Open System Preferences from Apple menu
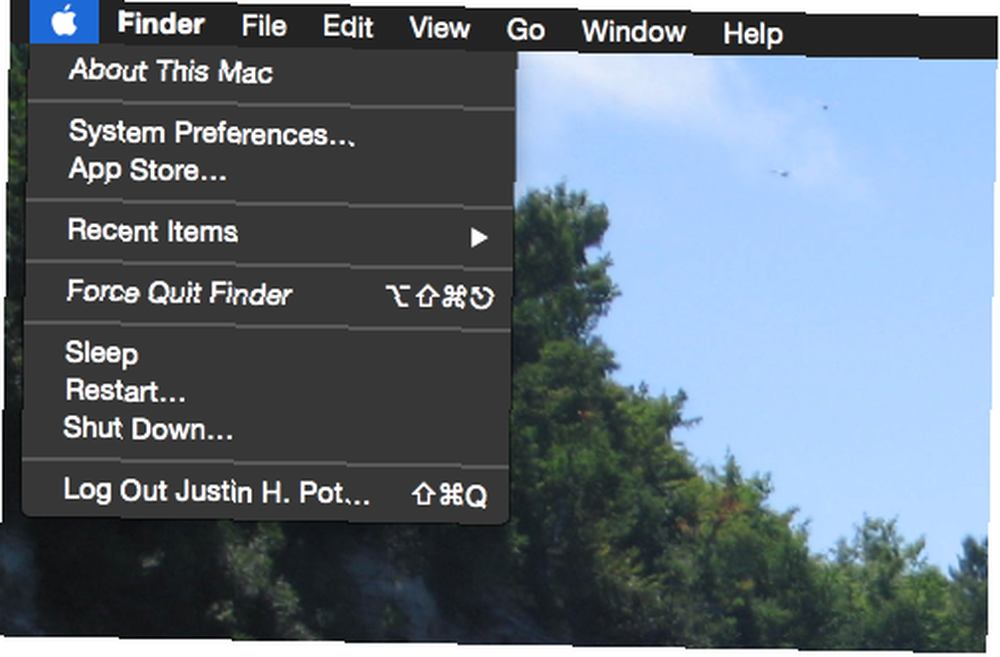The image size is (1000, 657). point(211,133)
